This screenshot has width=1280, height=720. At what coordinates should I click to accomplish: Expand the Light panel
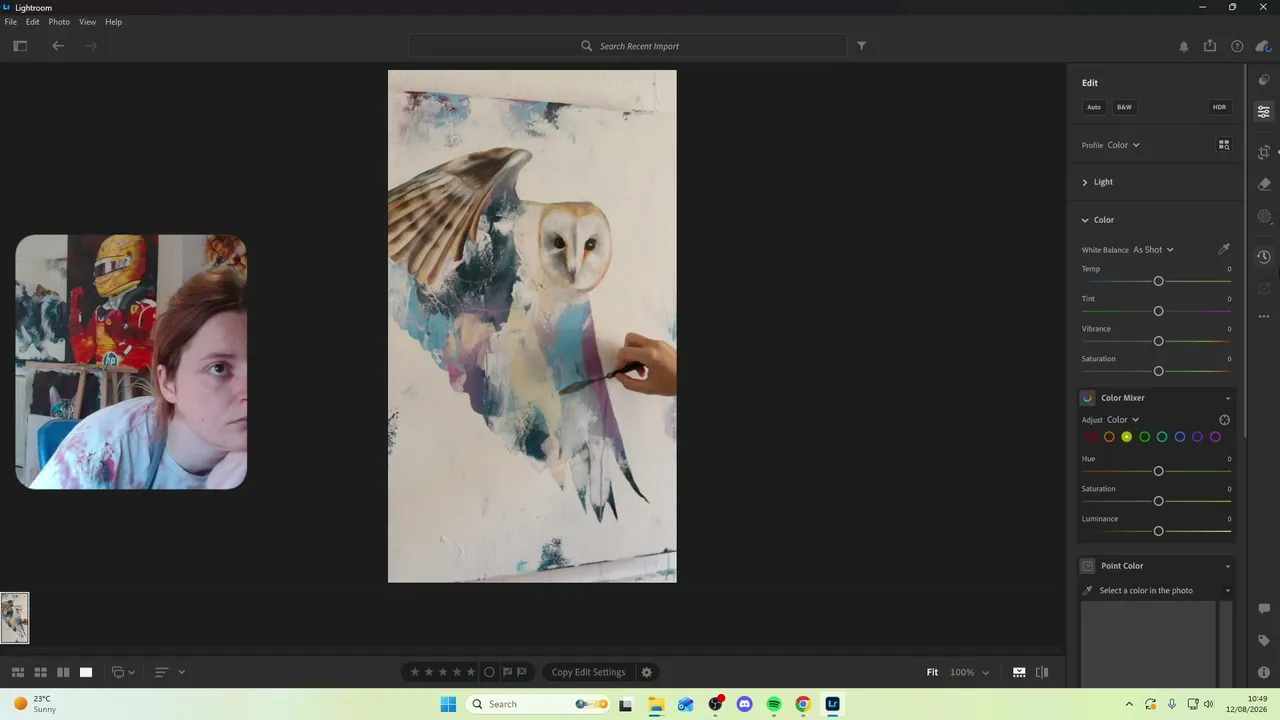[x=1098, y=182]
